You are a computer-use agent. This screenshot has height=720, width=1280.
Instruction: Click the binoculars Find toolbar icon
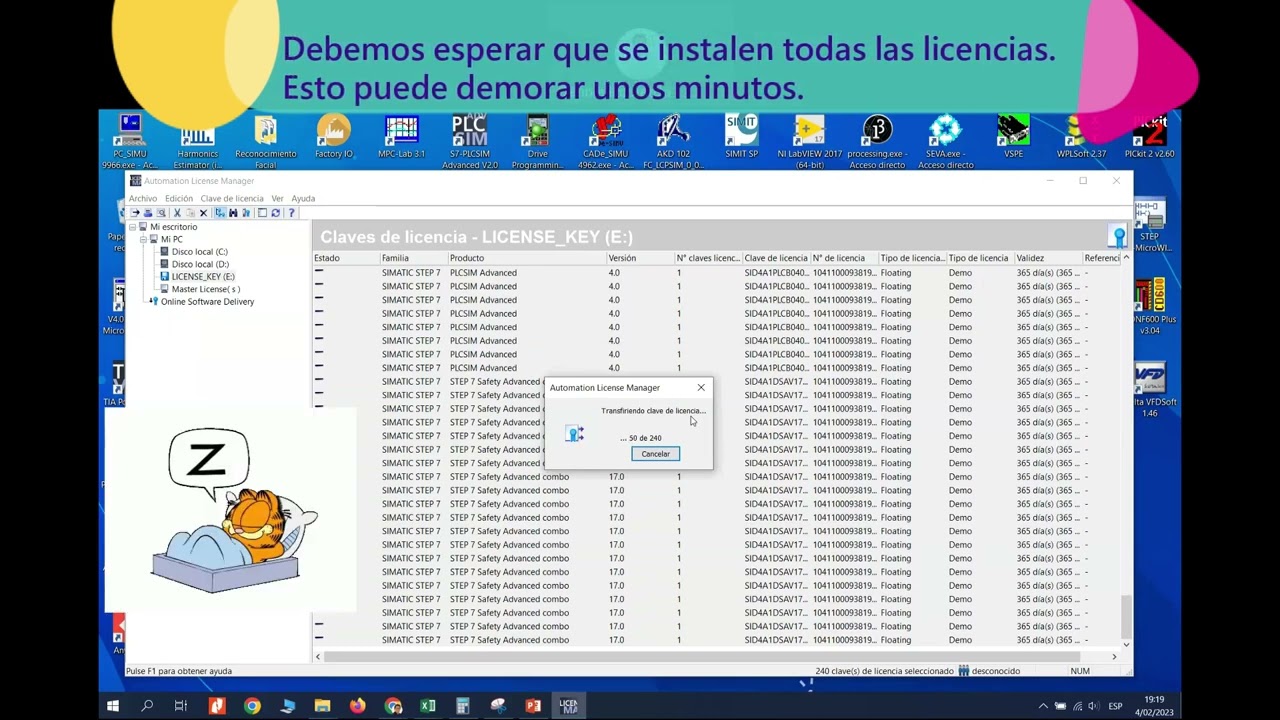[233, 213]
